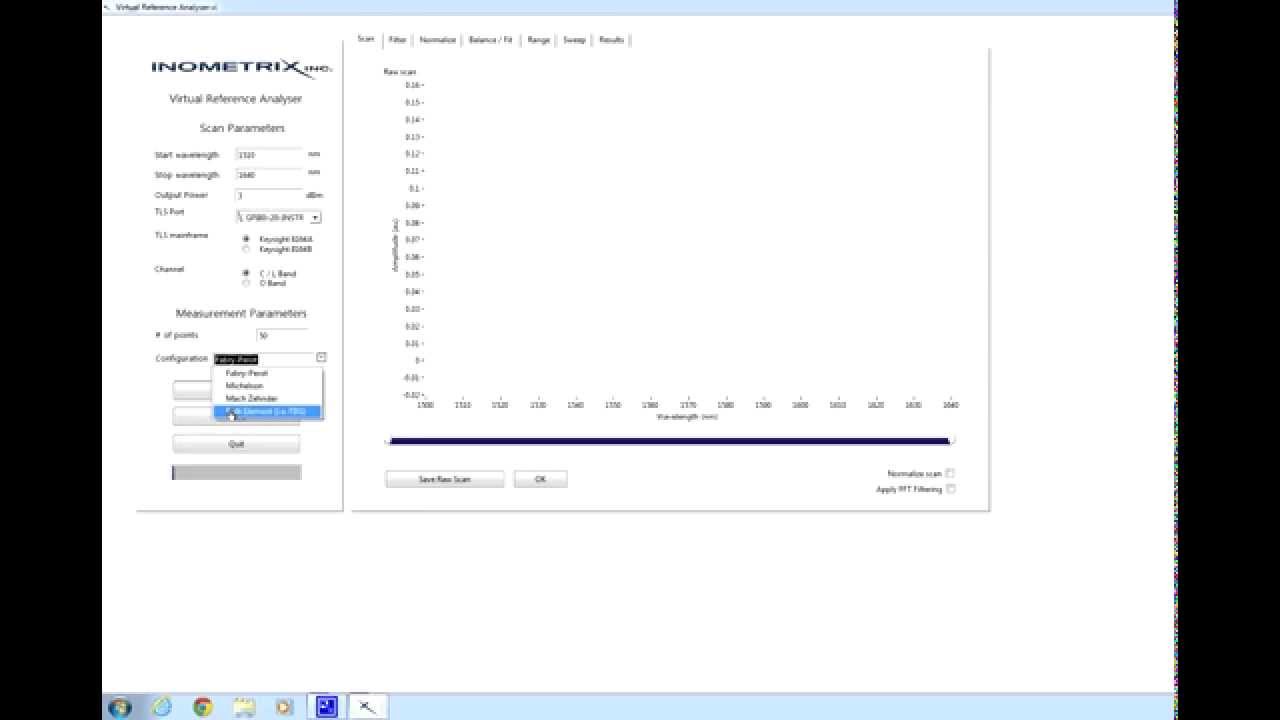Launch Internet Explorer from taskbar

coord(162,706)
